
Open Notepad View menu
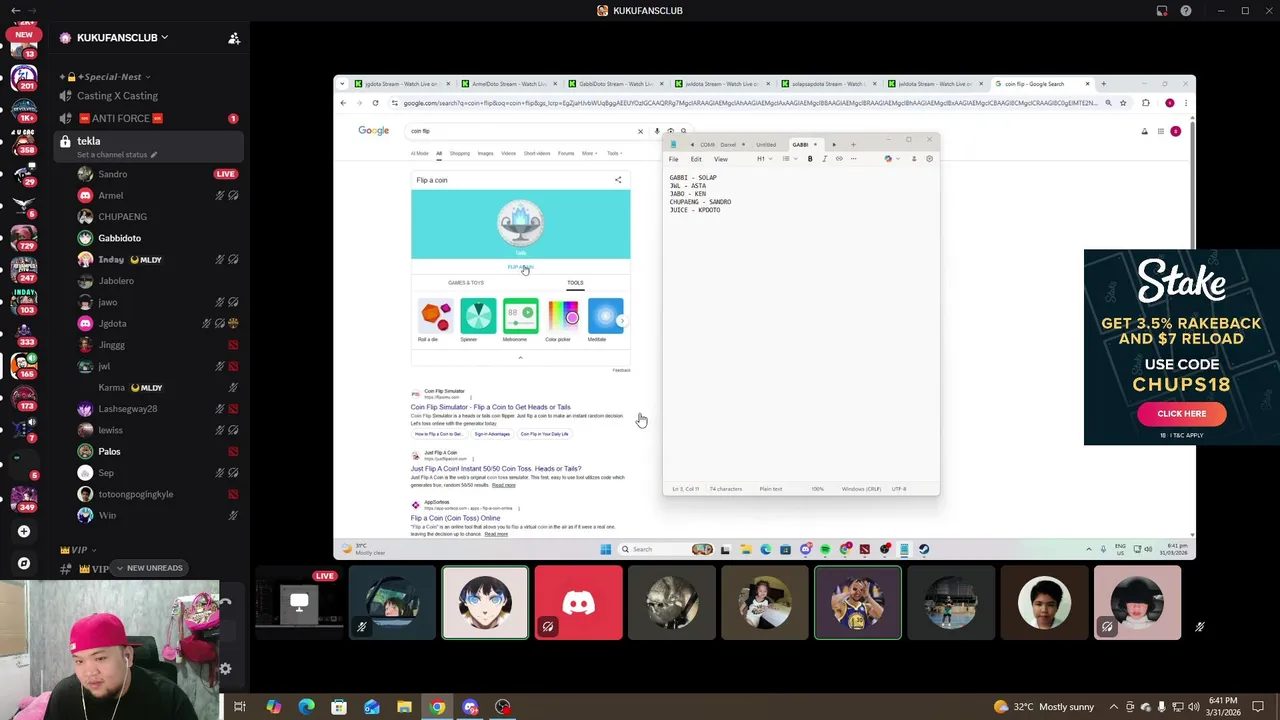(x=720, y=159)
